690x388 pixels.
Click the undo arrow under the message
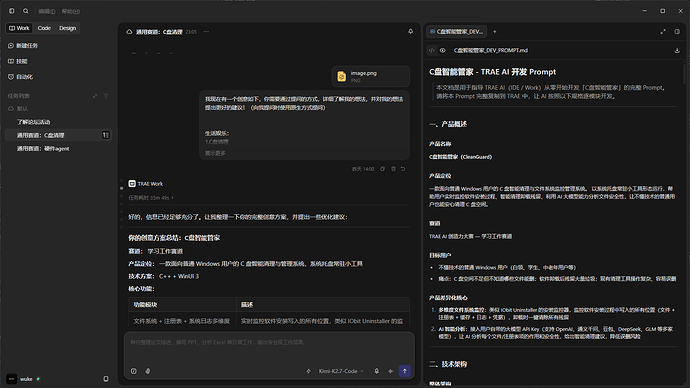click(x=403, y=169)
